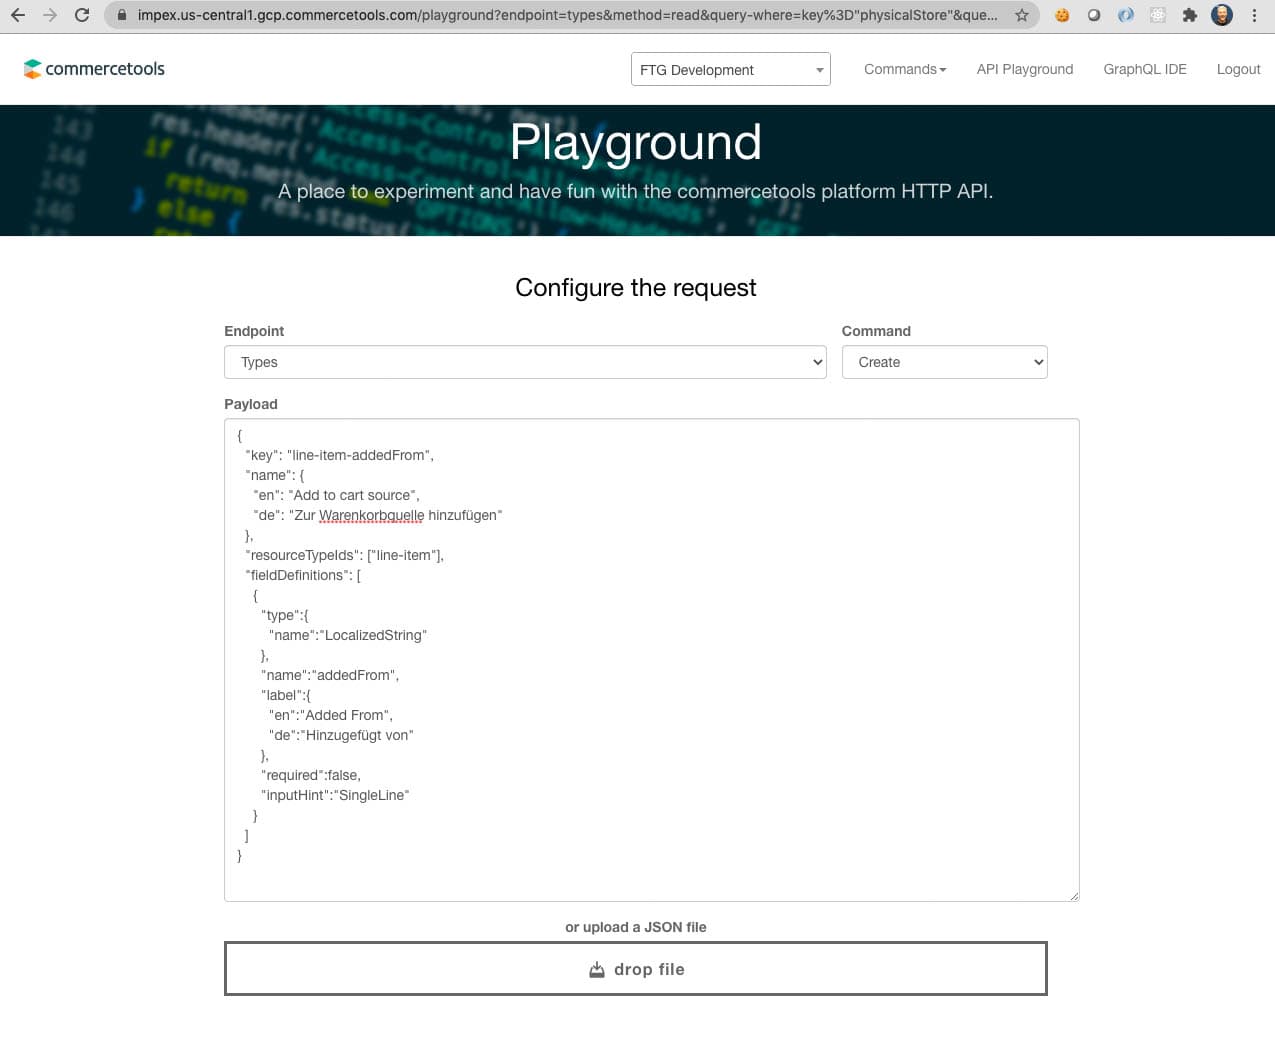Open the API Playground page
Image resolution: width=1275 pixels, height=1043 pixels.
click(1025, 69)
